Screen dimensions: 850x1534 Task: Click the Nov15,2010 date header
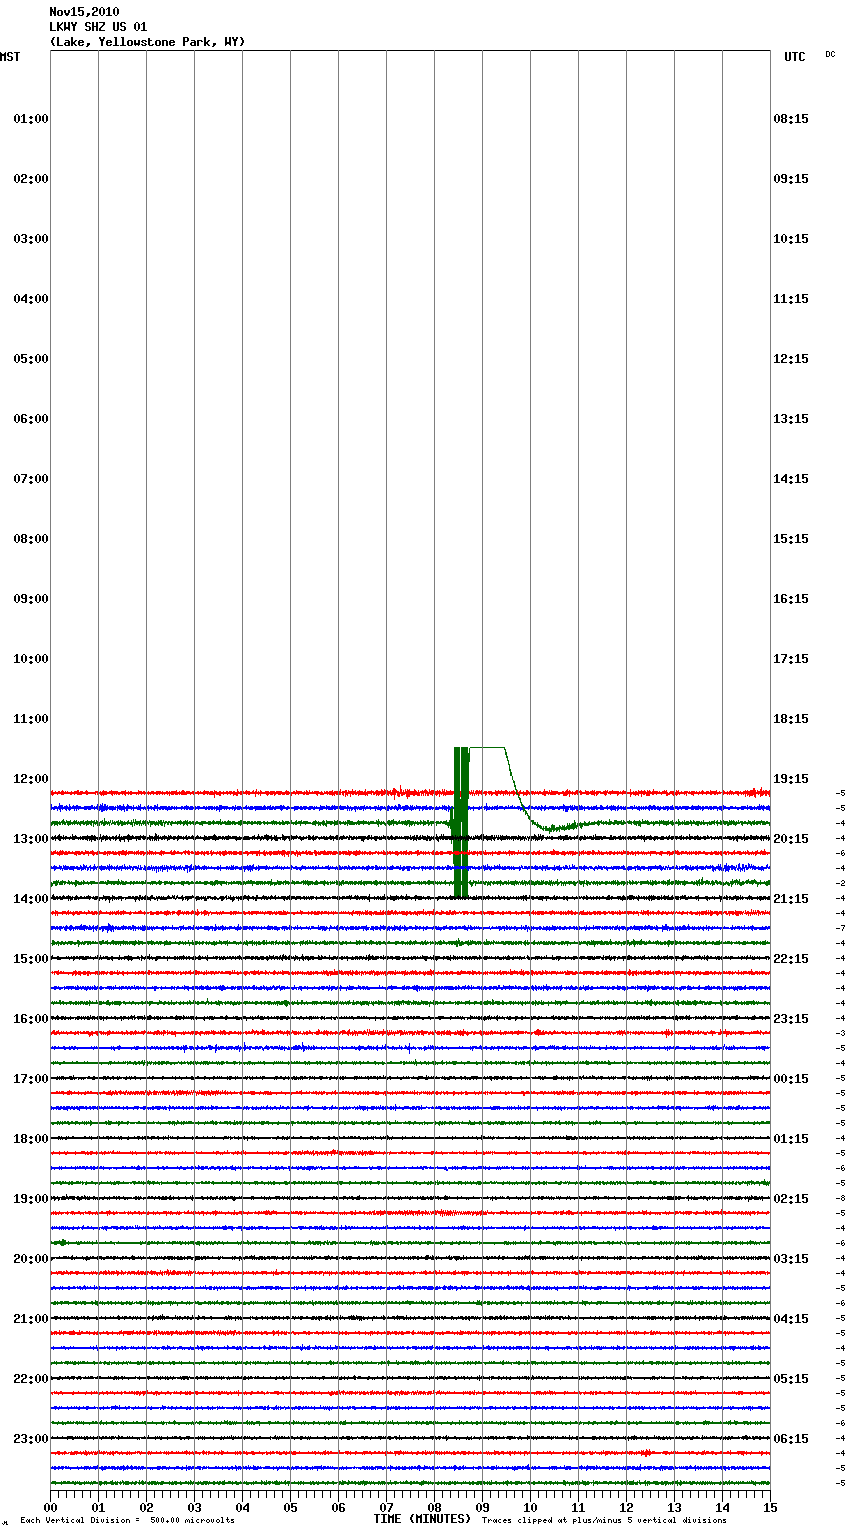tap(84, 12)
